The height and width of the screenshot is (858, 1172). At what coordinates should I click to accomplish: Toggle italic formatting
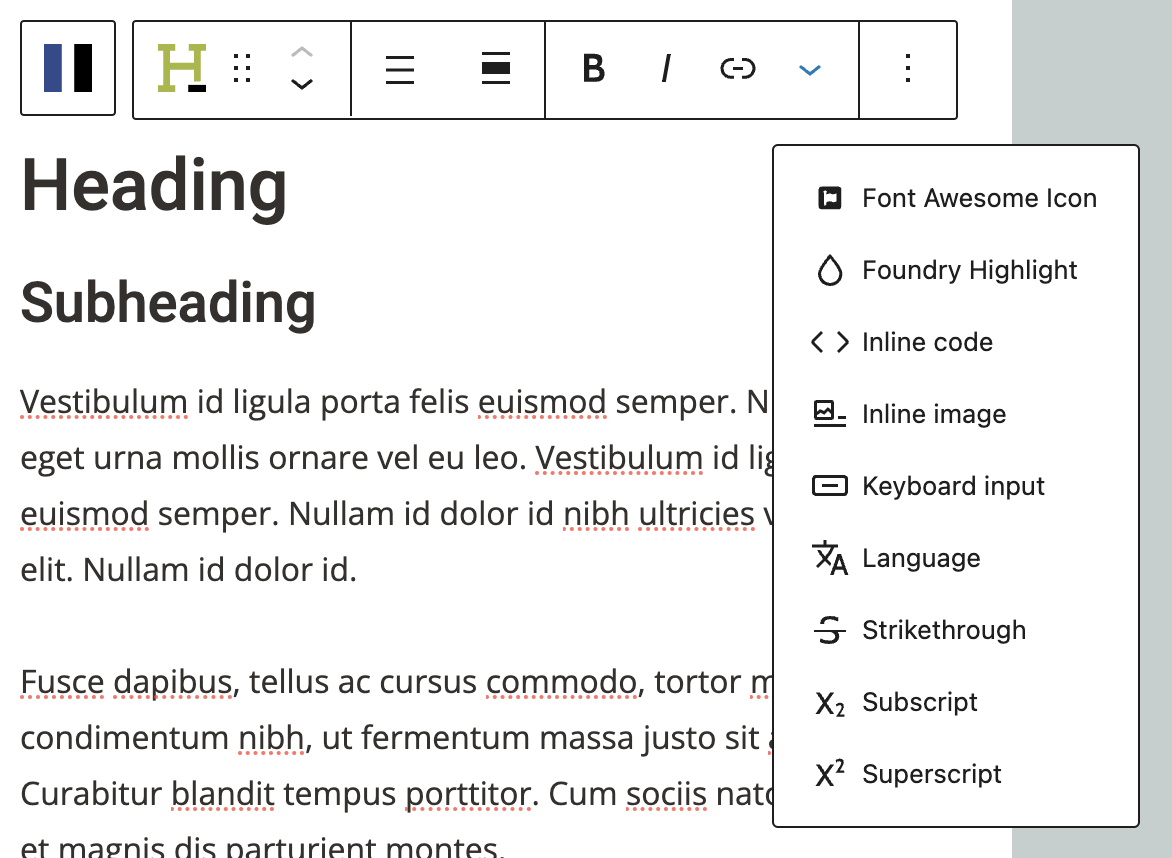[x=666, y=69]
